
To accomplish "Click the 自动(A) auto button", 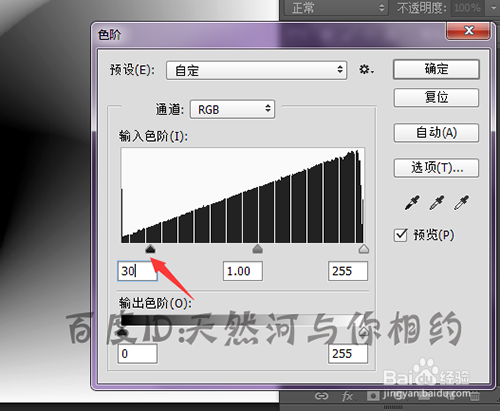I will point(436,133).
